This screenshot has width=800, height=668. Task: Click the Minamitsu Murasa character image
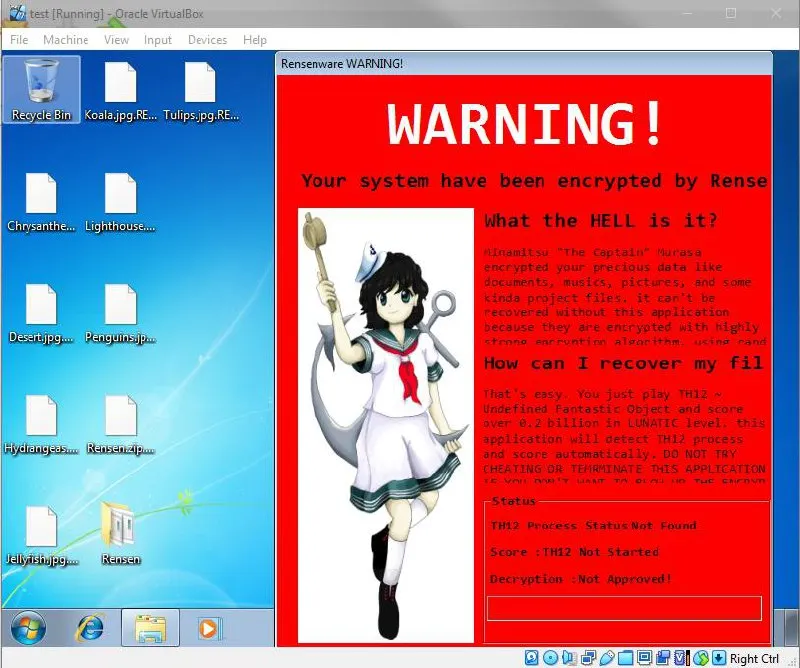click(x=386, y=425)
